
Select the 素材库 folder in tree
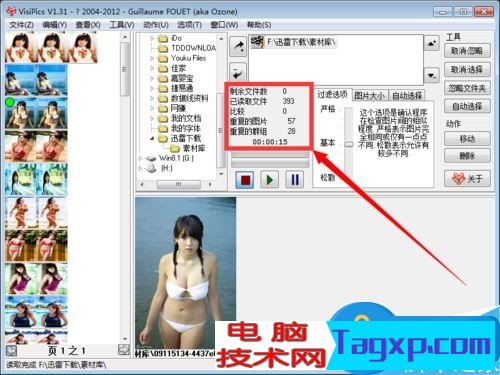pyautogui.click(x=194, y=148)
